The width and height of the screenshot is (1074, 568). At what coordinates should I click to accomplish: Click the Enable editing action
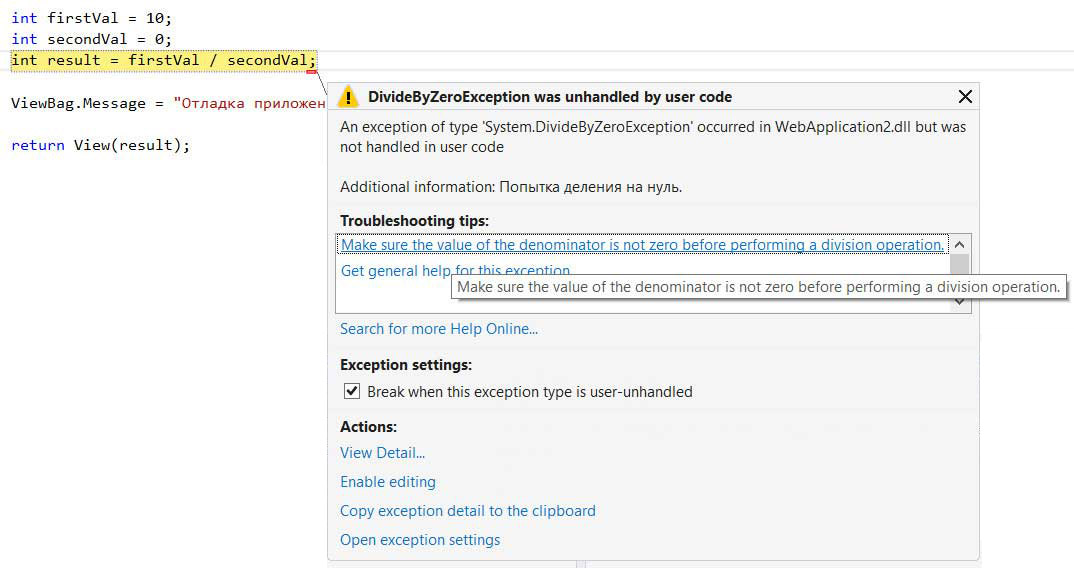click(x=388, y=482)
